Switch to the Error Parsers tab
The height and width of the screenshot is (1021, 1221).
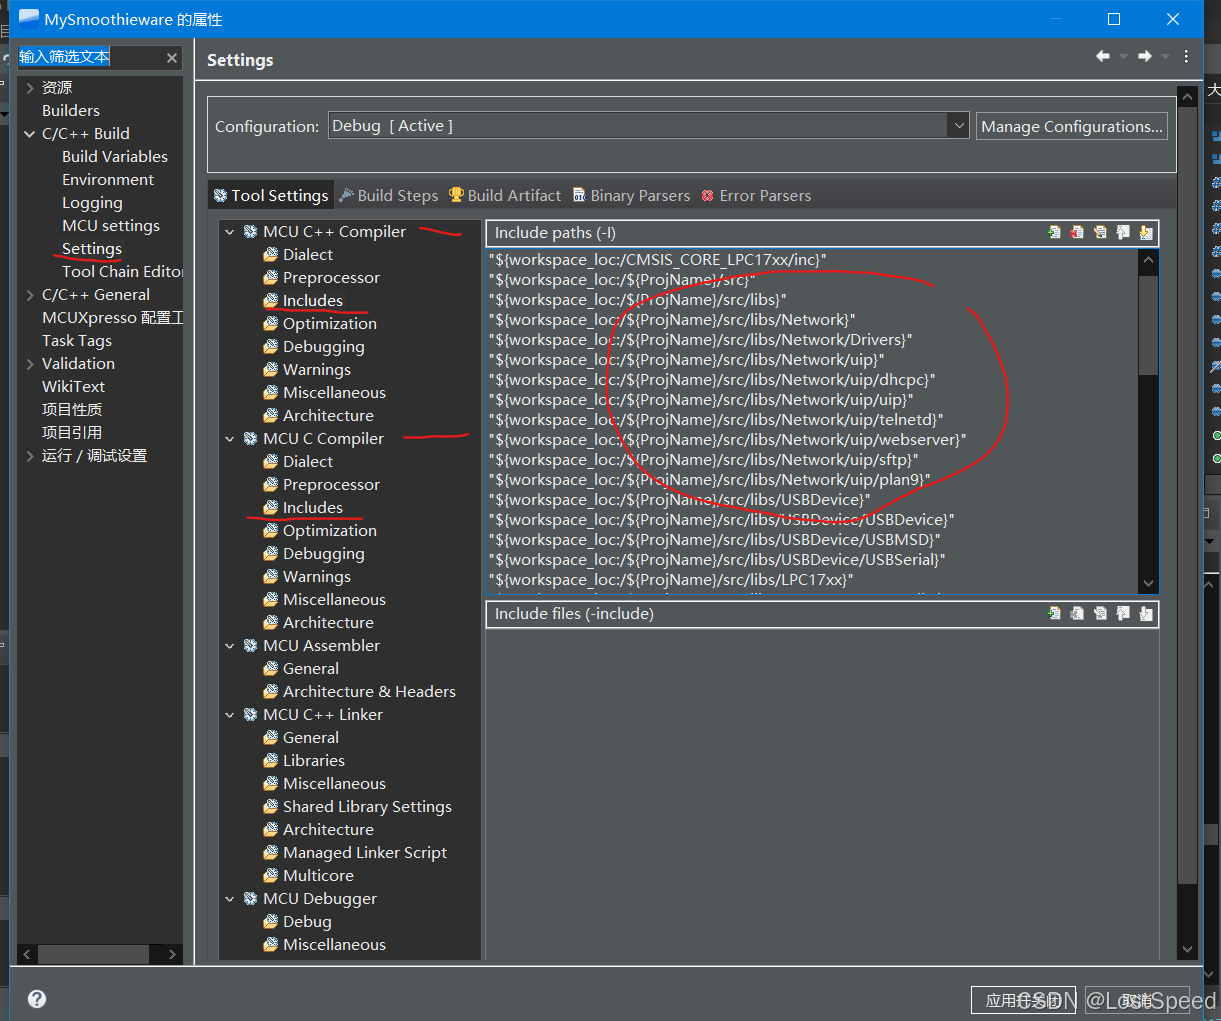[756, 195]
